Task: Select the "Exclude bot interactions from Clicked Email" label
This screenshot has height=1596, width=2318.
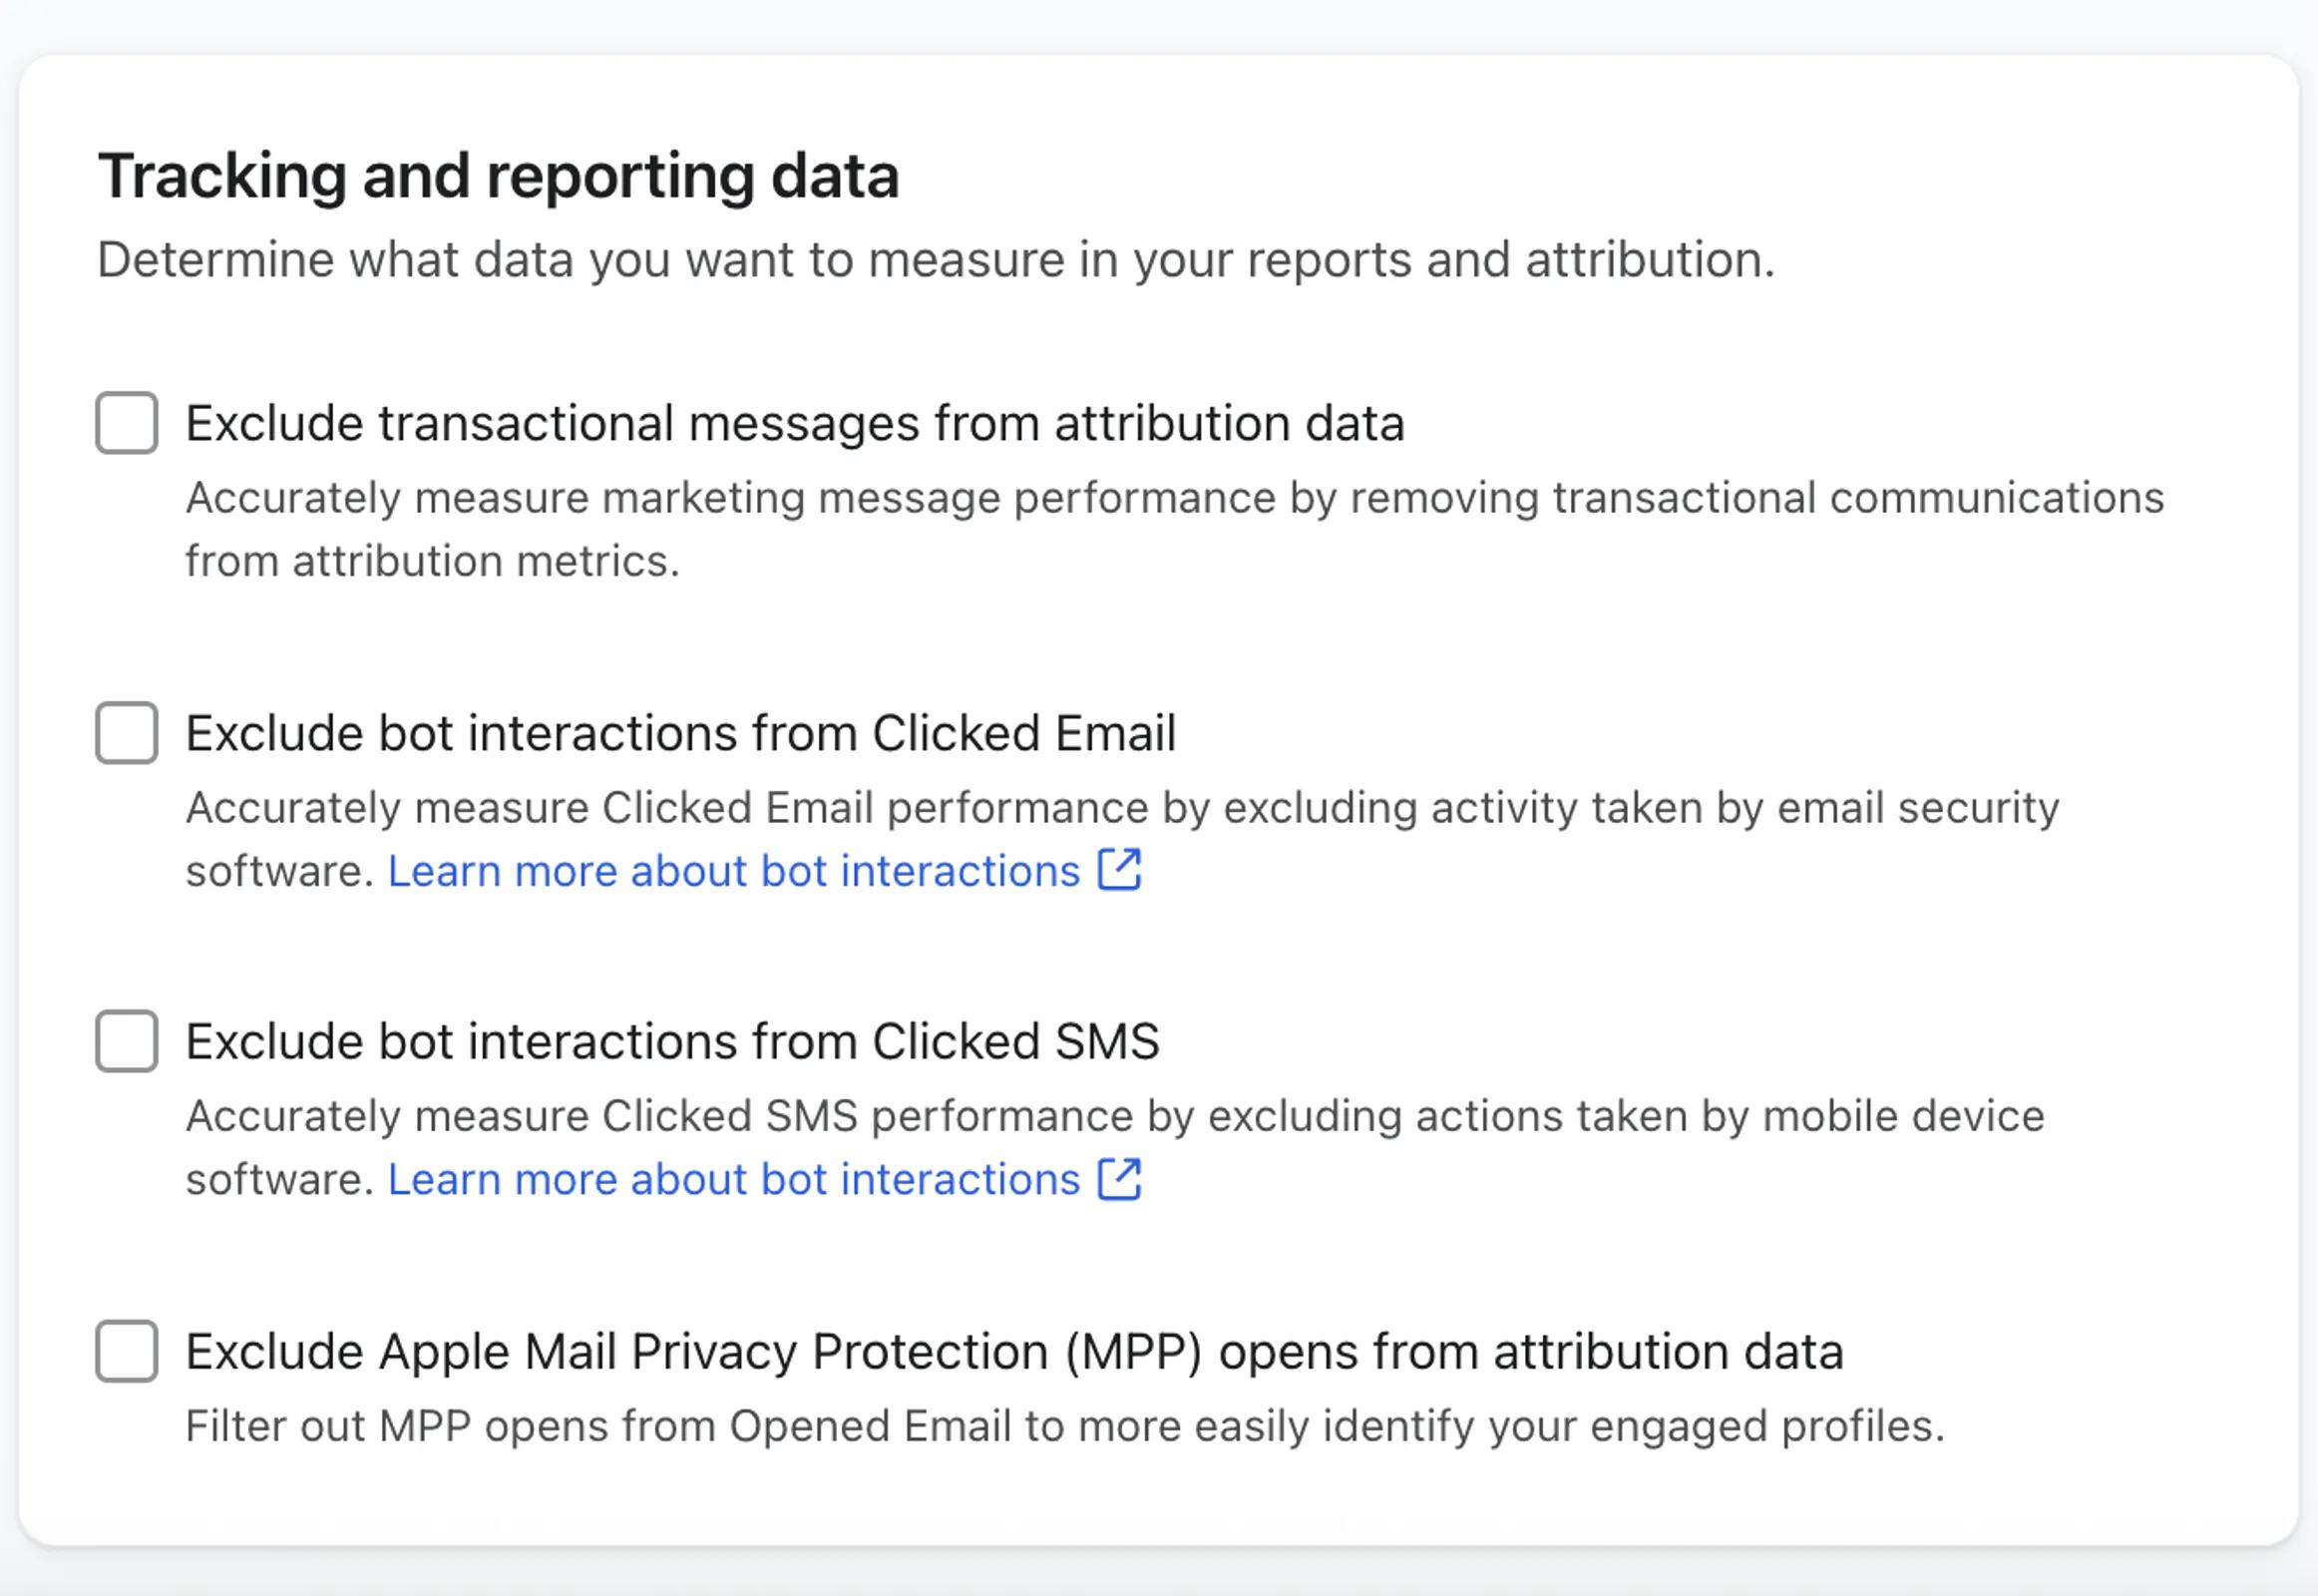Action: 681,733
